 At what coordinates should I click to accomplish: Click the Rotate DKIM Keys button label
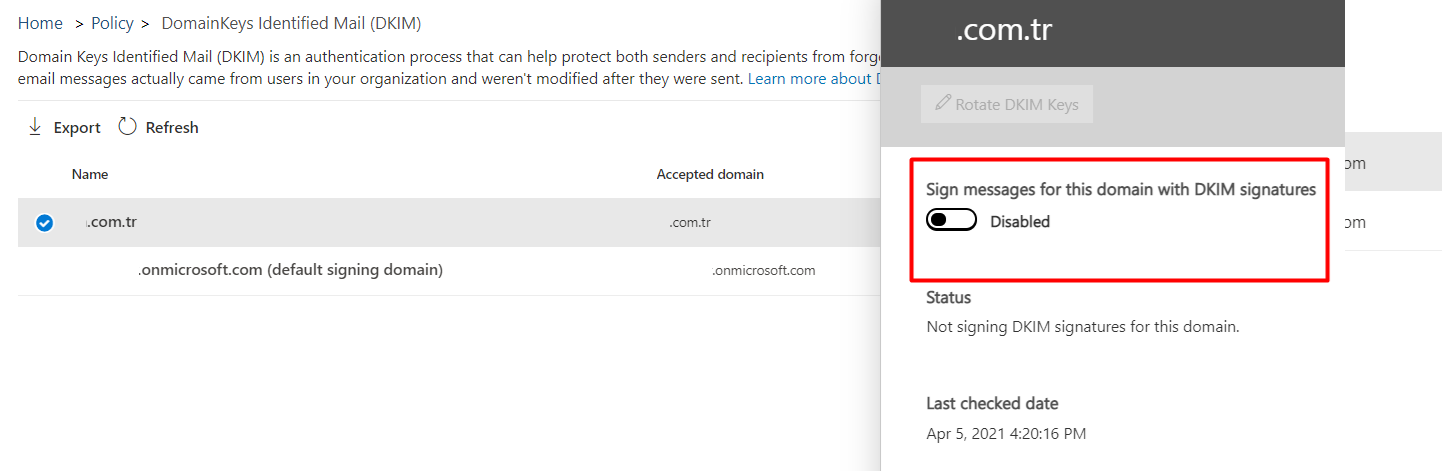[1016, 104]
